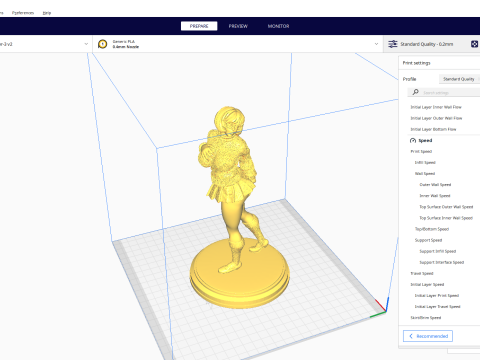Click the infill pattern icon in settings bar
The height and width of the screenshot is (360, 480).
474,44
